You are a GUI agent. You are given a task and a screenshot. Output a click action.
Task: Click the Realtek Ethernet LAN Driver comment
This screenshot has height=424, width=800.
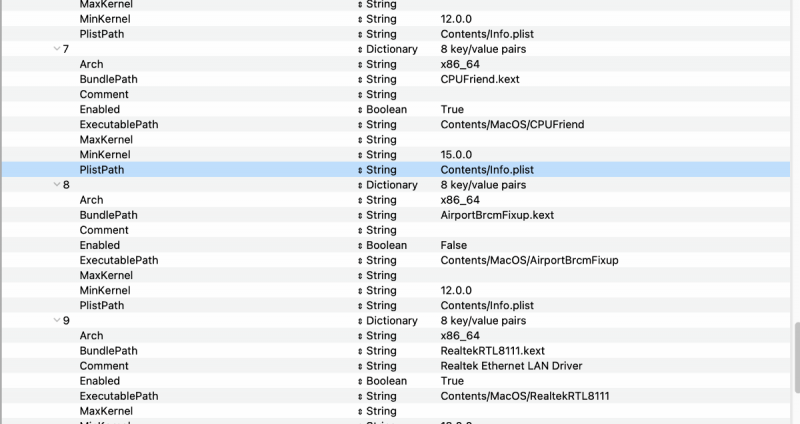[x=511, y=366]
